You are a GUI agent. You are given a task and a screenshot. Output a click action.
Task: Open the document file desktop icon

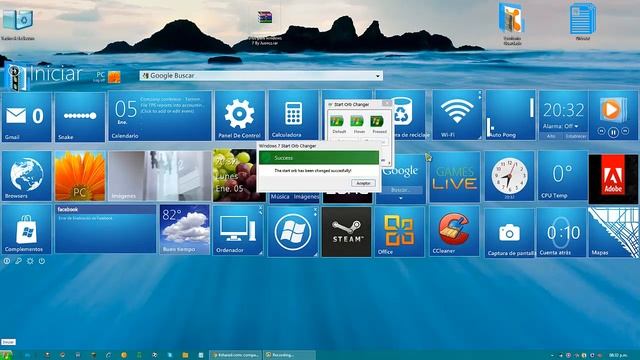coord(583,21)
